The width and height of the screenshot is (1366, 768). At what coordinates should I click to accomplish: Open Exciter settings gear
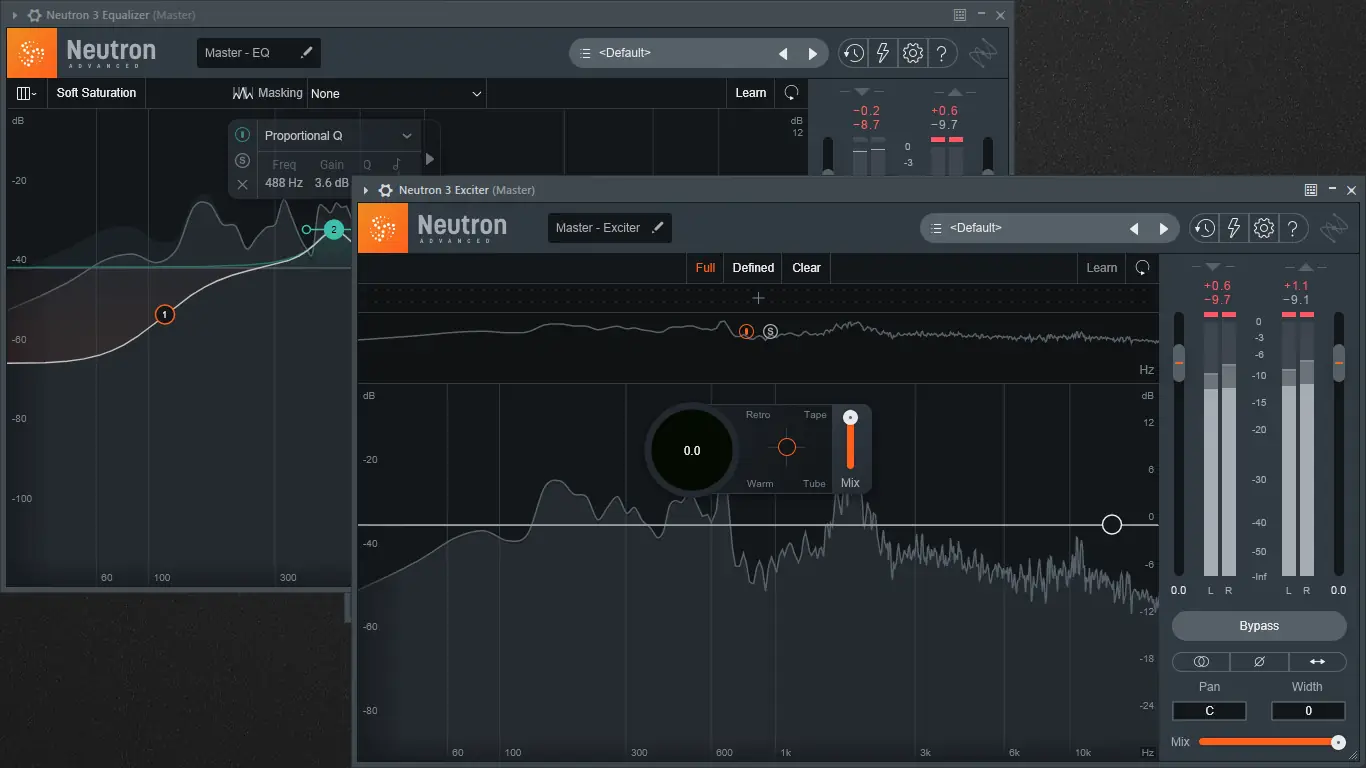(1263, 228)
